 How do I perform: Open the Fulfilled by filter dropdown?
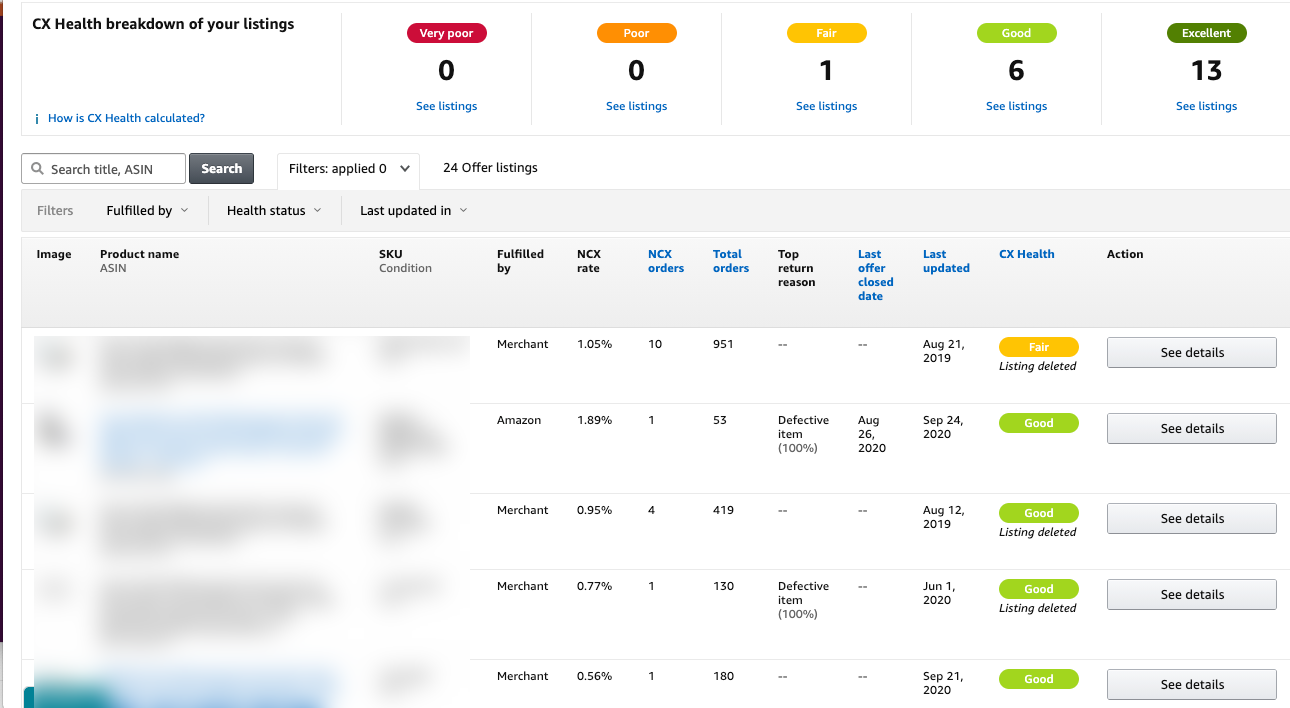point(147,210)
